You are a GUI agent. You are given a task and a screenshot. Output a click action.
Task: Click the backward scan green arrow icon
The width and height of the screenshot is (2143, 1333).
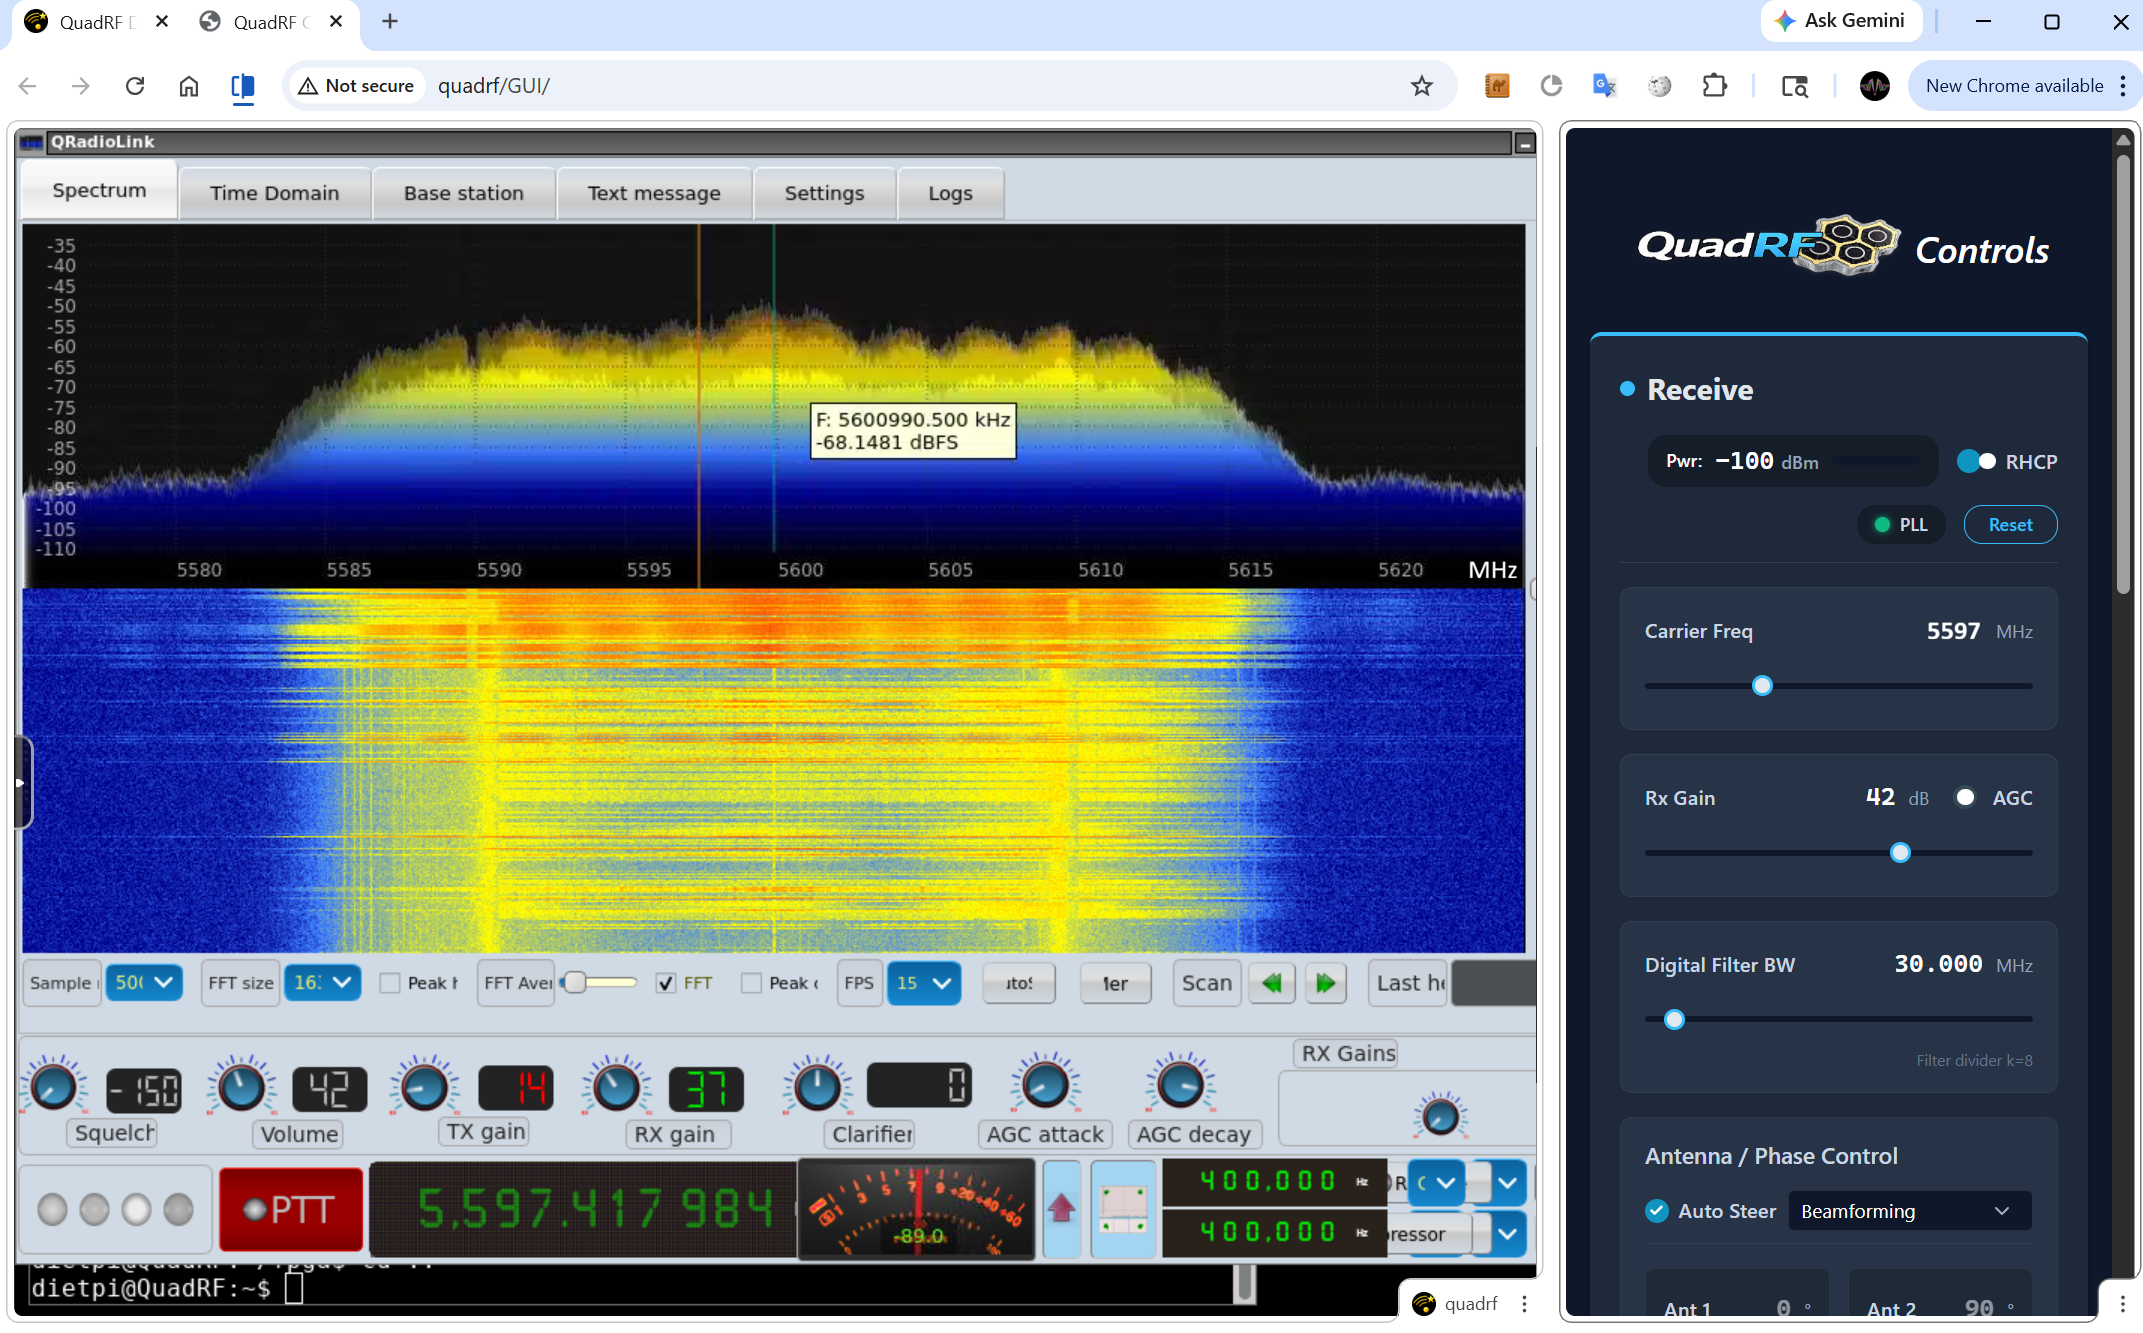[x=1271, y=983]
